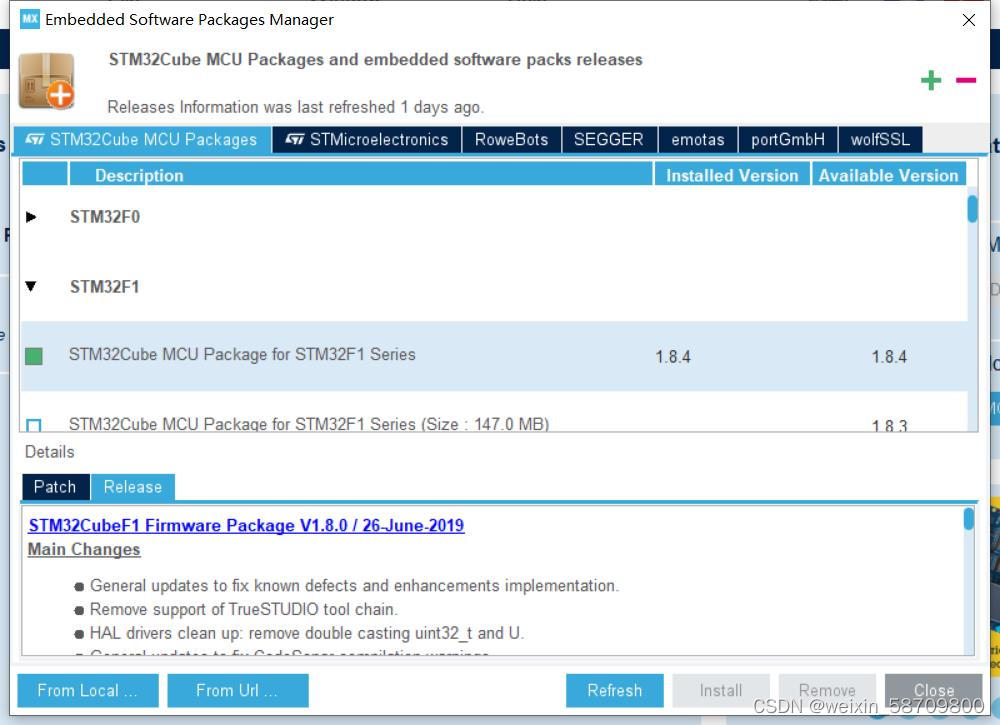
Task: Click the MX logo icon in title bar
Action: tap(29, 18)
